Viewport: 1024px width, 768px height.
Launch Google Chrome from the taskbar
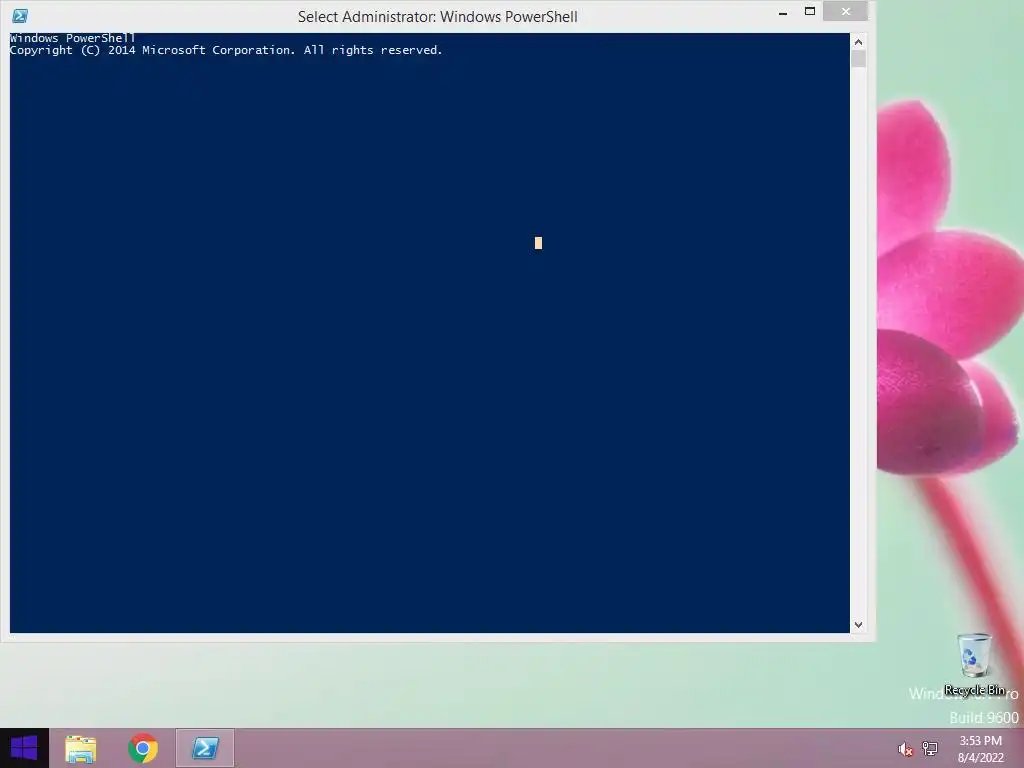142,748
